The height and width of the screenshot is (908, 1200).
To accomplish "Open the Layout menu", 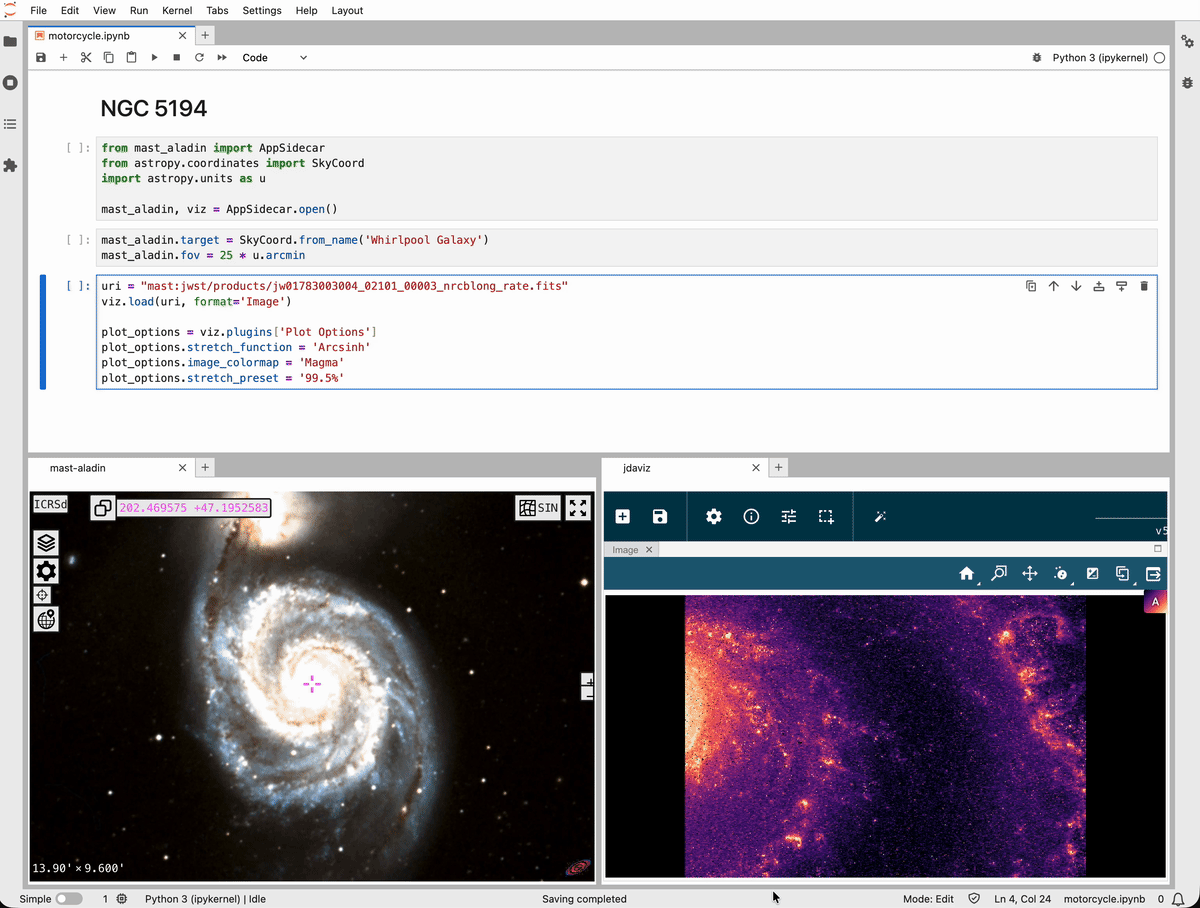I will click(347, 10).
